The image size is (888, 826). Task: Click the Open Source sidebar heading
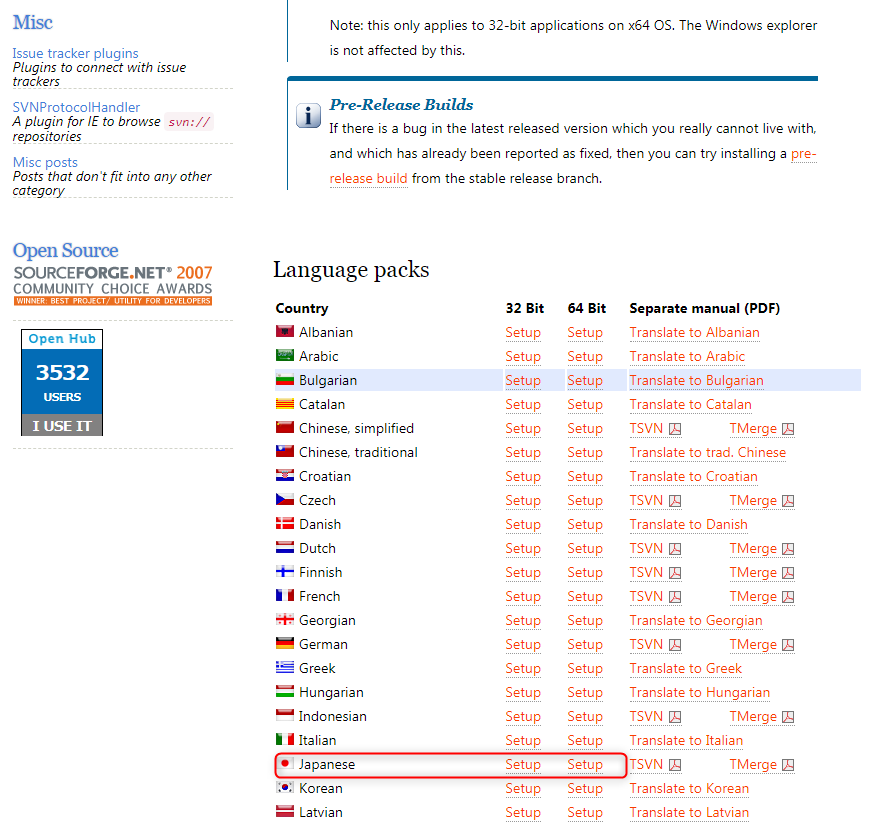pyautogui.click(x=66, y=250)
